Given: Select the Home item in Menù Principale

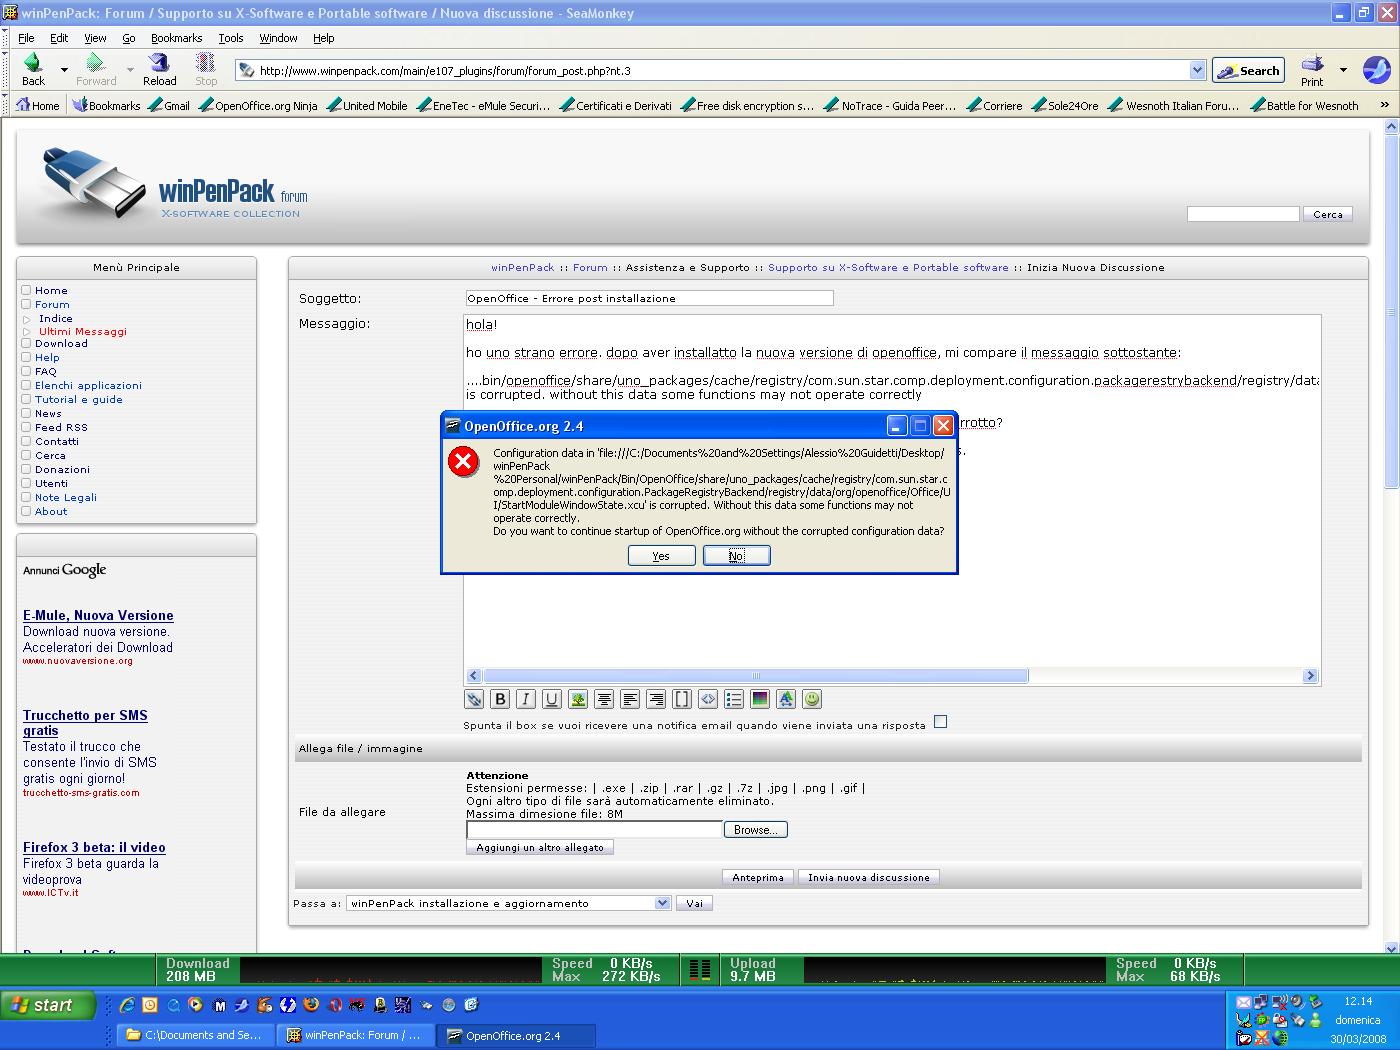Looking at the screenshot, I should [x=51, y=290].
